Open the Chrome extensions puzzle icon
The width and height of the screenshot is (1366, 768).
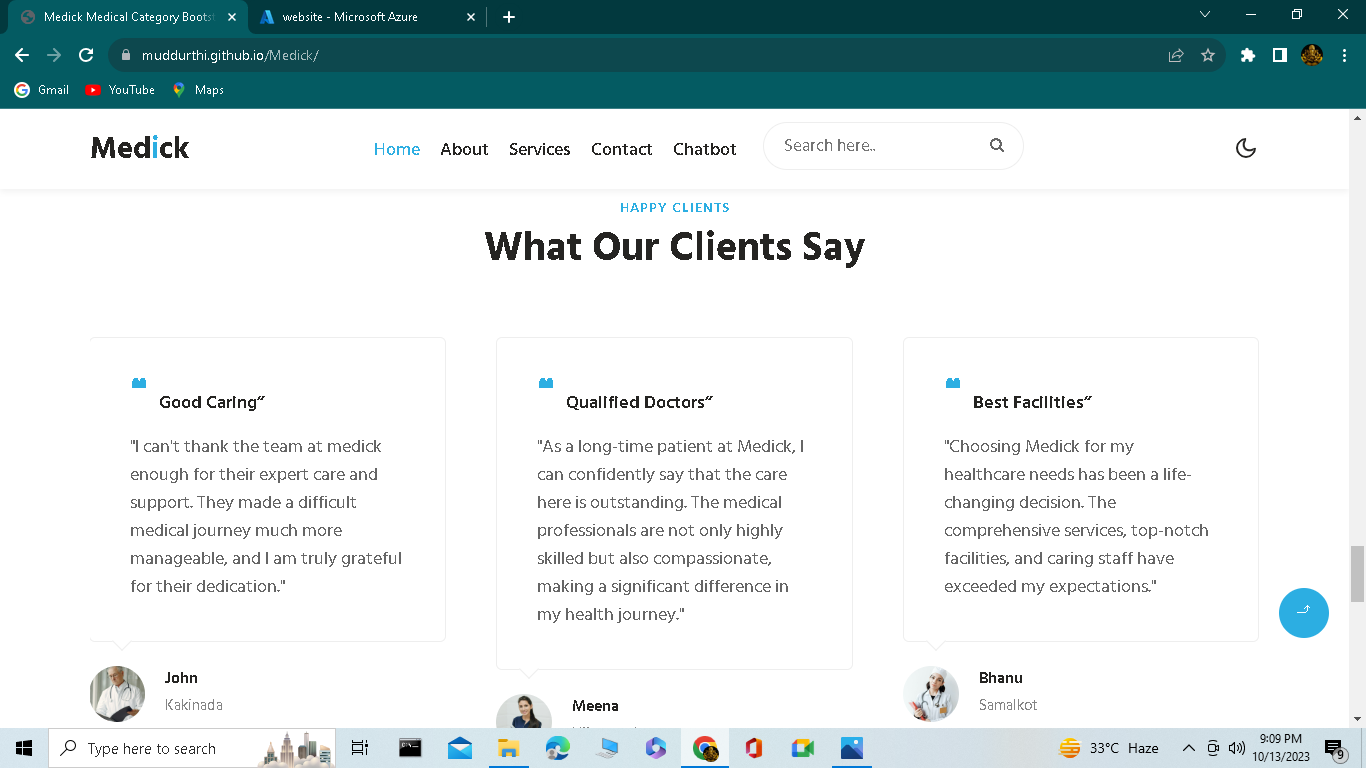(1247, 55)
